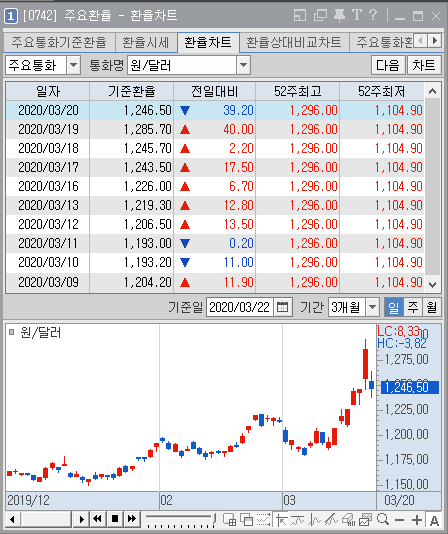Click table scrollbar down arrow
Image resolution: width=448 pixels, height=534 pixels.
(x=433, y=284)
